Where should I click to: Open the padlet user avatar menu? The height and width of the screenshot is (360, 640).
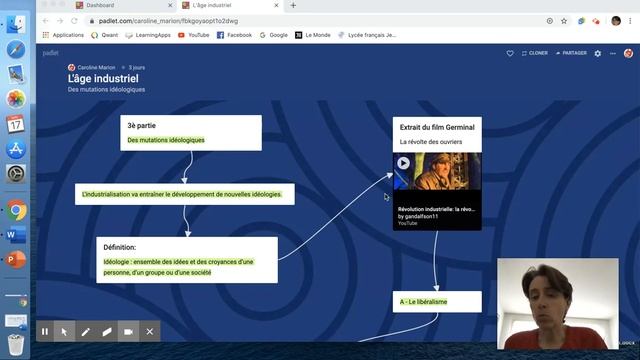(x=628, y=53)
